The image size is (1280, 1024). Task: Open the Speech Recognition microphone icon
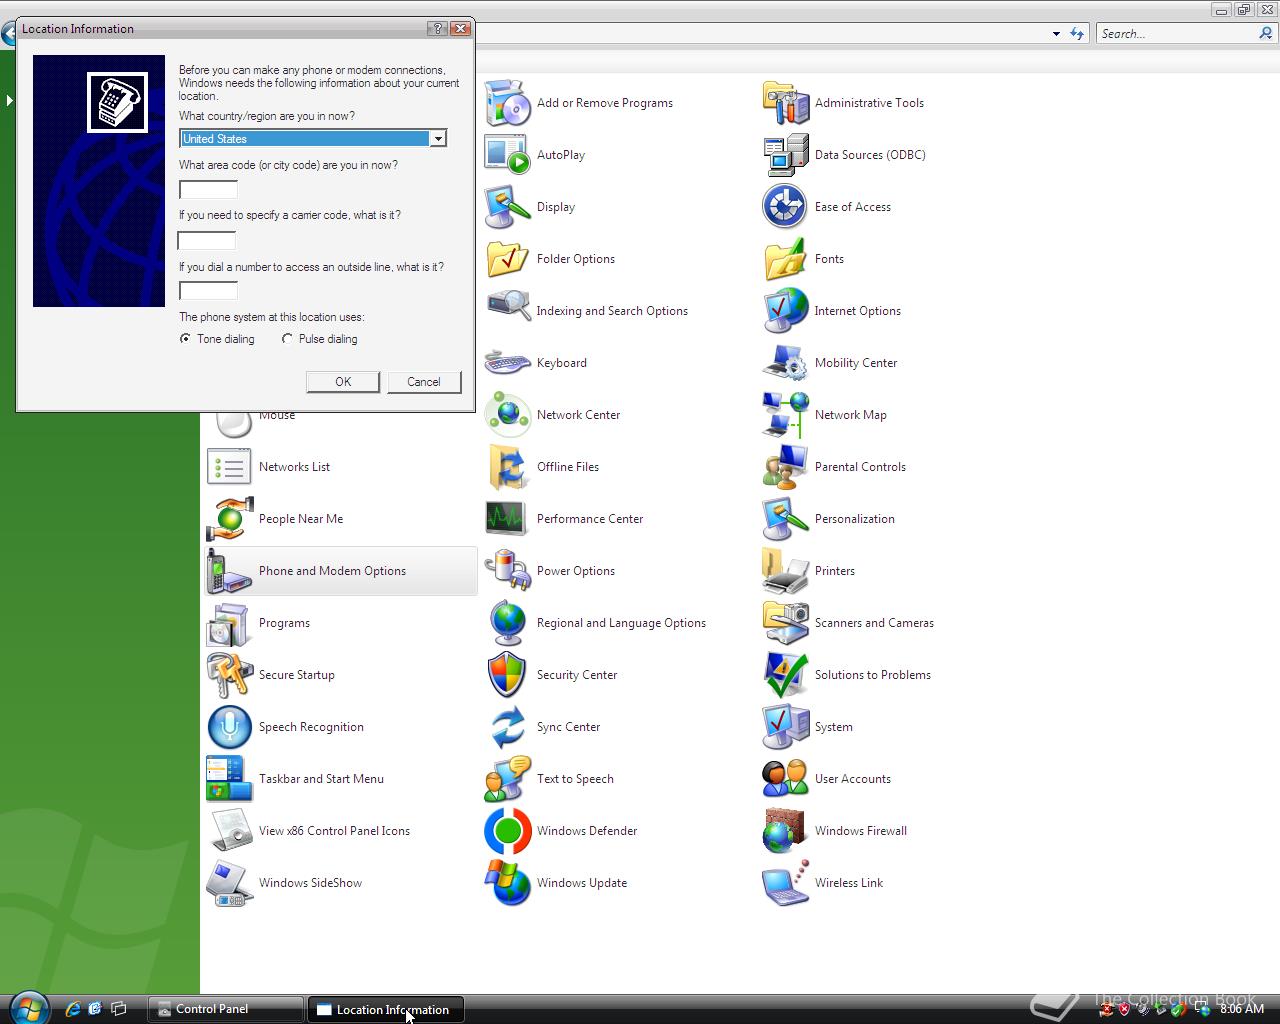[230, 727]
